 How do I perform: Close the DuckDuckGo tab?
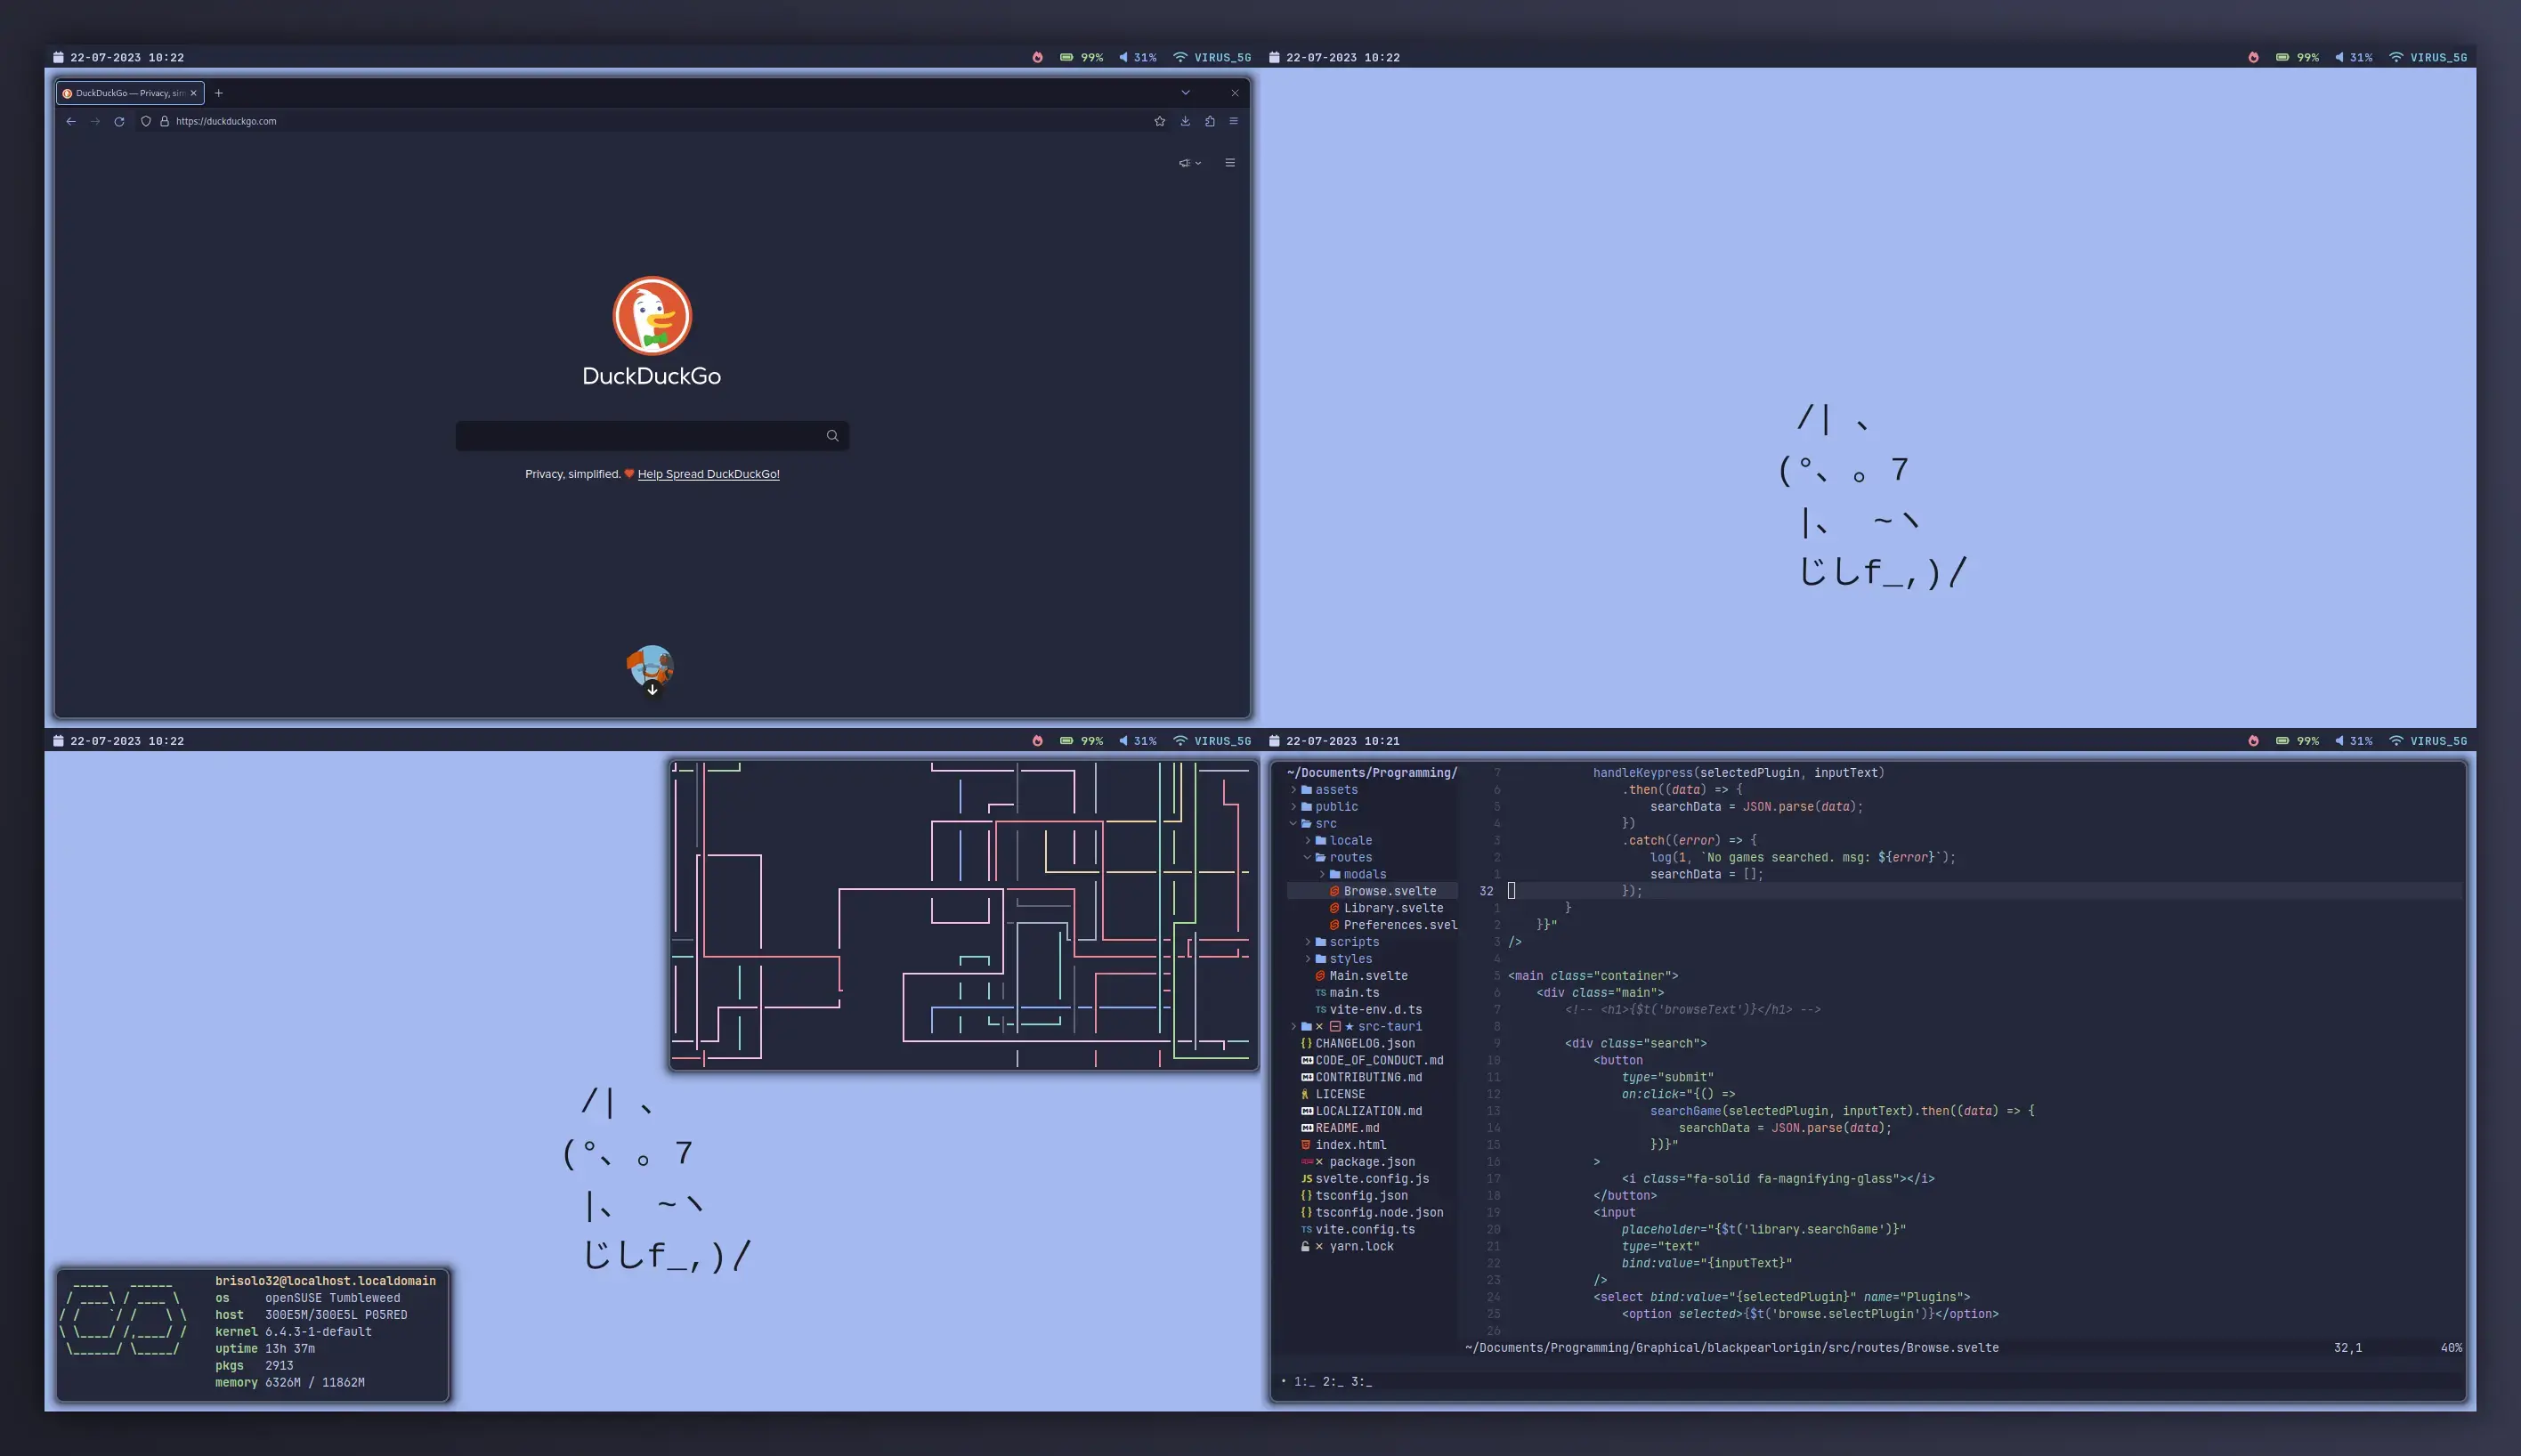tap(194, 93)
